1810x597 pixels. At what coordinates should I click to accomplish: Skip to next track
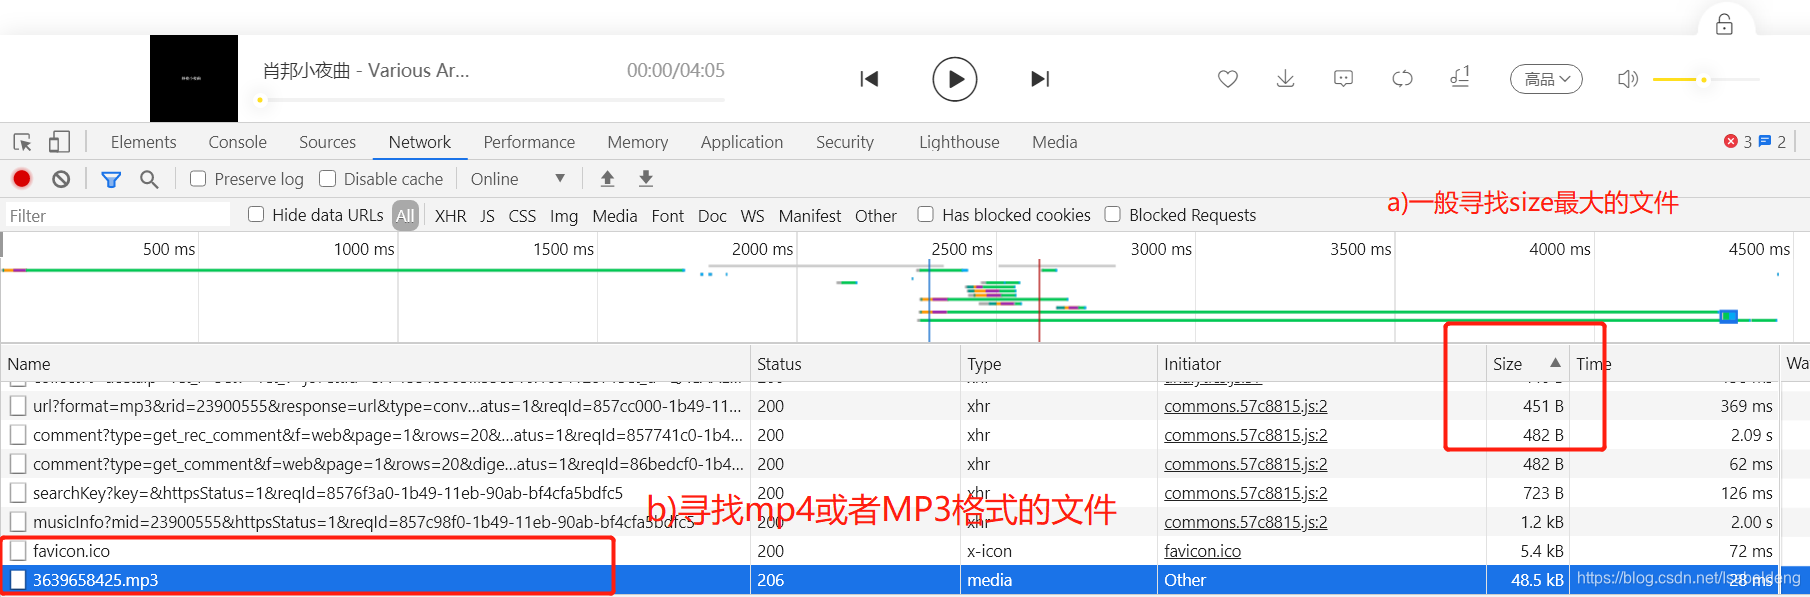(1040, 79)
